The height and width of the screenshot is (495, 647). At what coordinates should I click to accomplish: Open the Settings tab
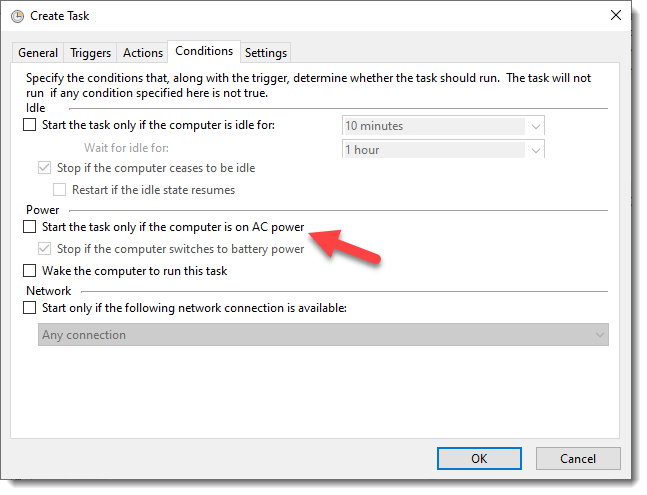click(265, 53)
